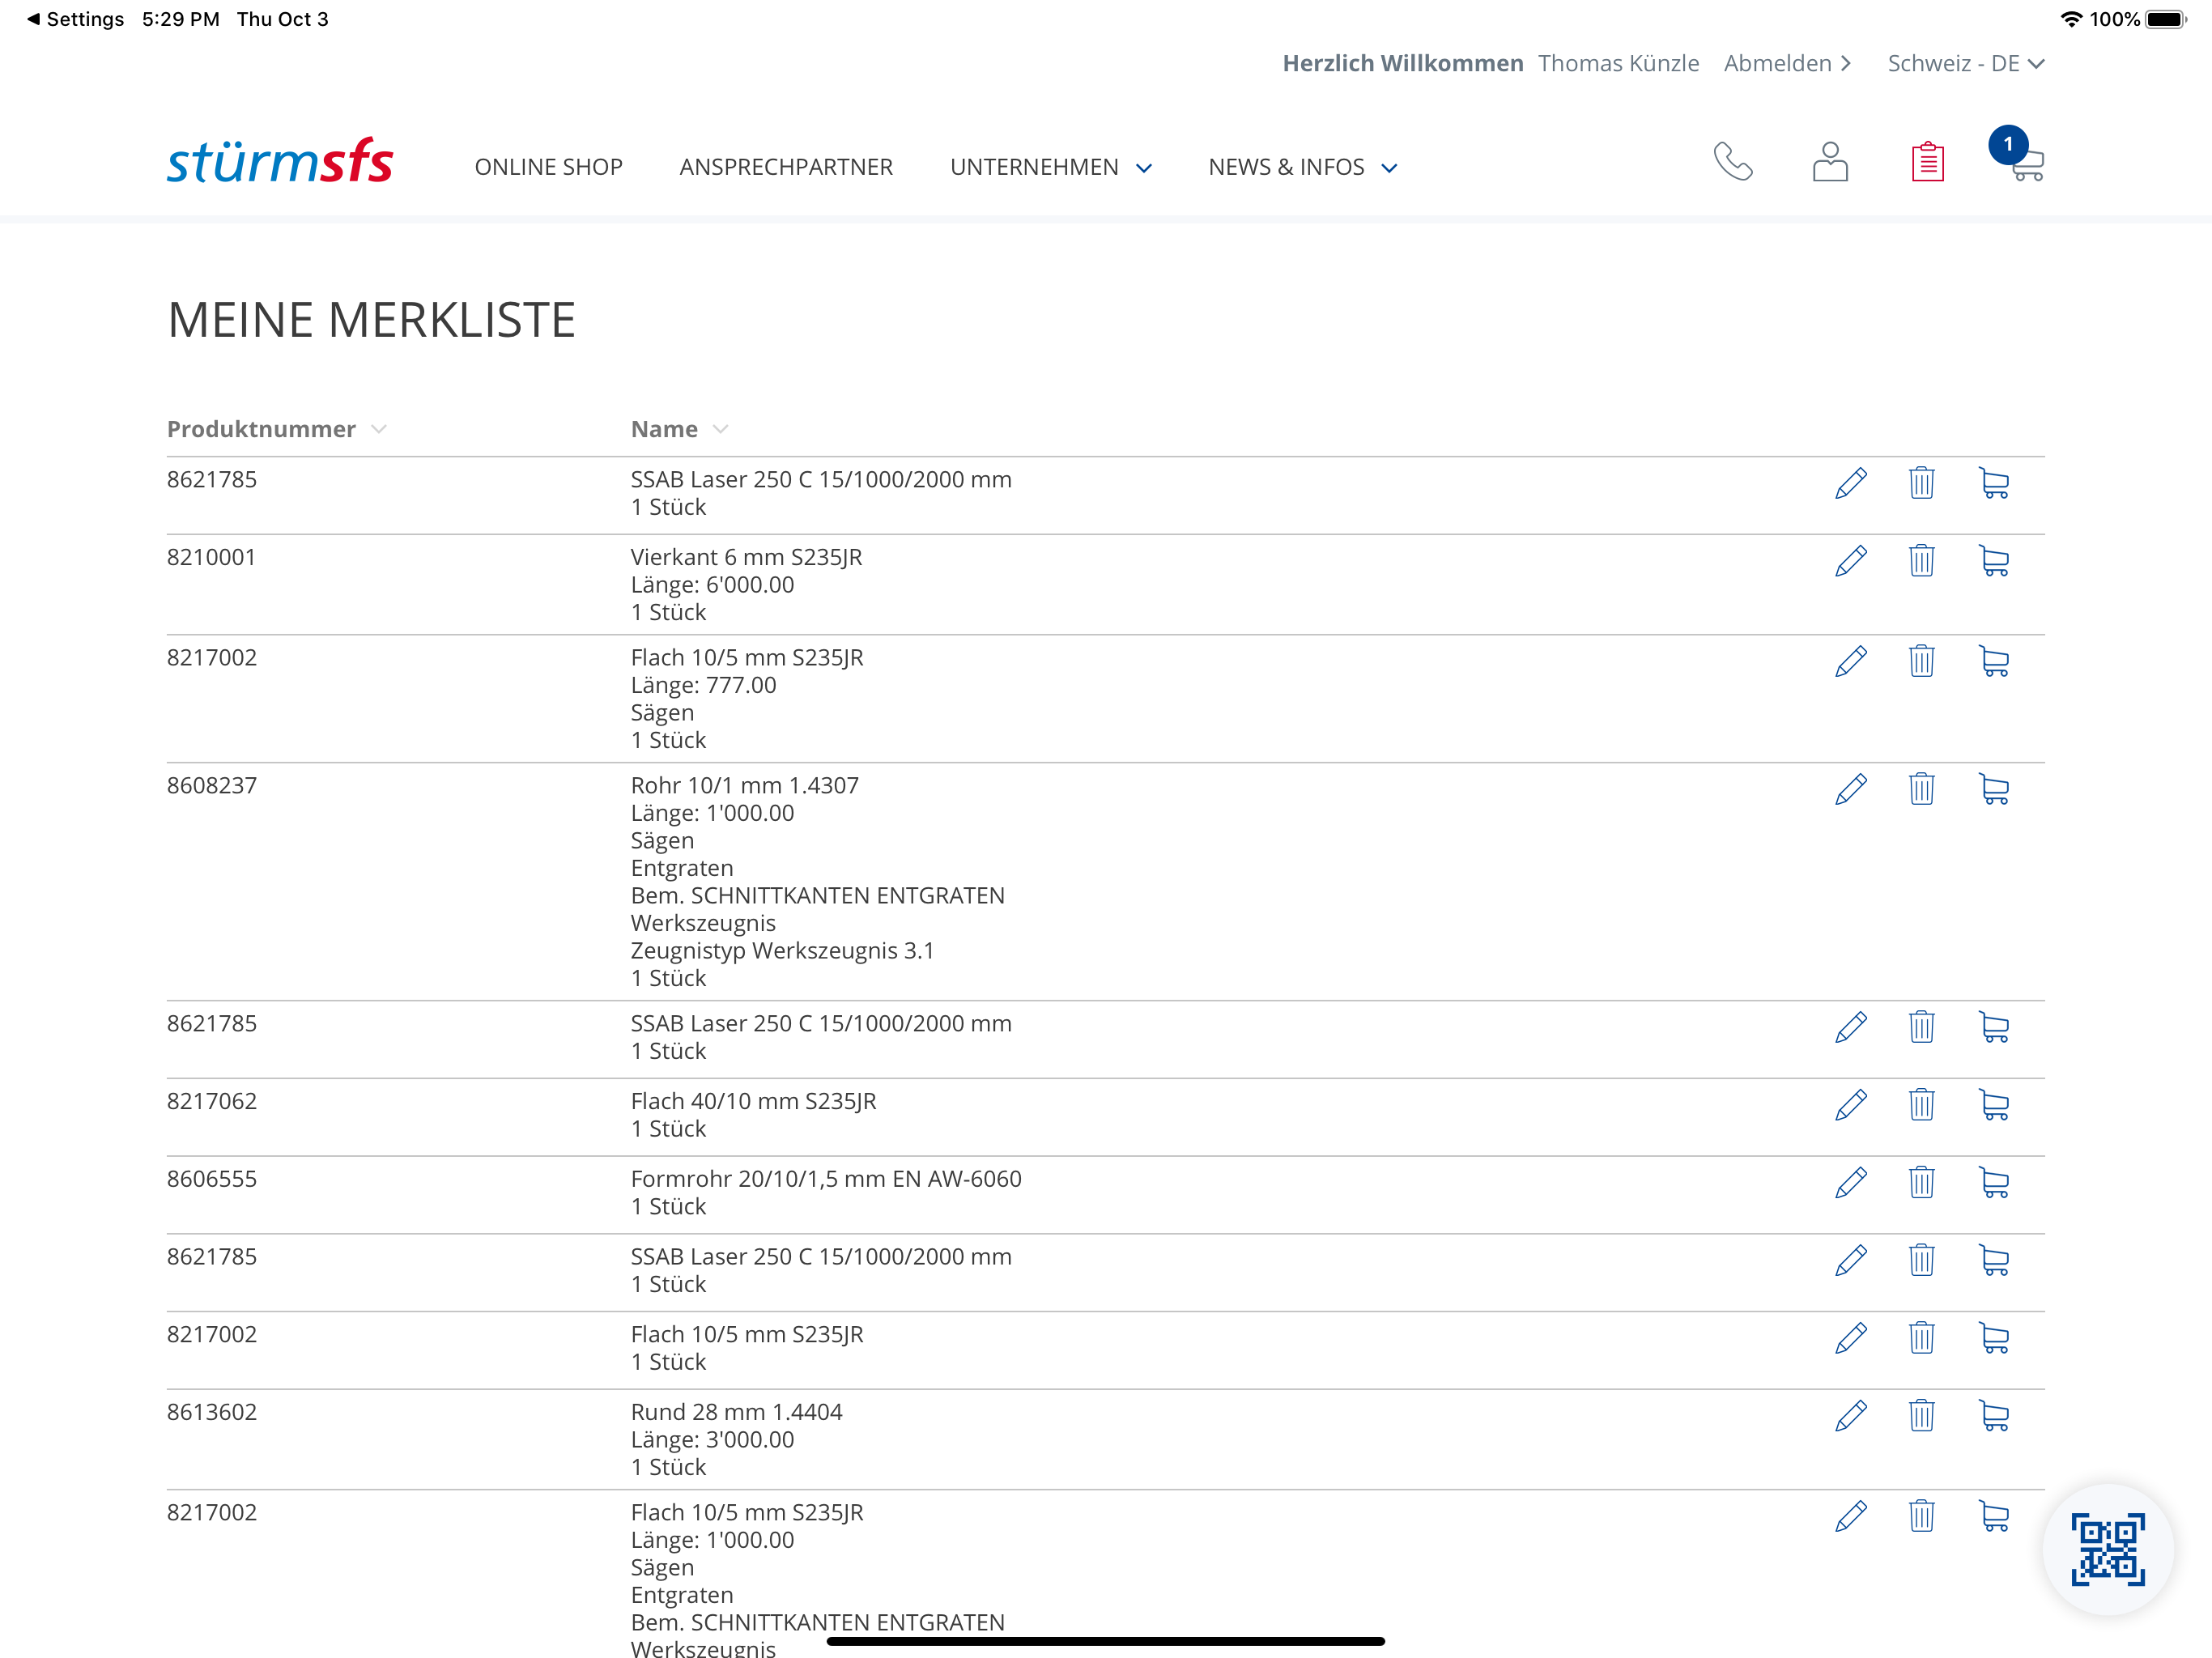2212x1658 pixels.
Task: Delete the Formrohr 20/10/1,5 mm entry
Action: [1921, 1183]
